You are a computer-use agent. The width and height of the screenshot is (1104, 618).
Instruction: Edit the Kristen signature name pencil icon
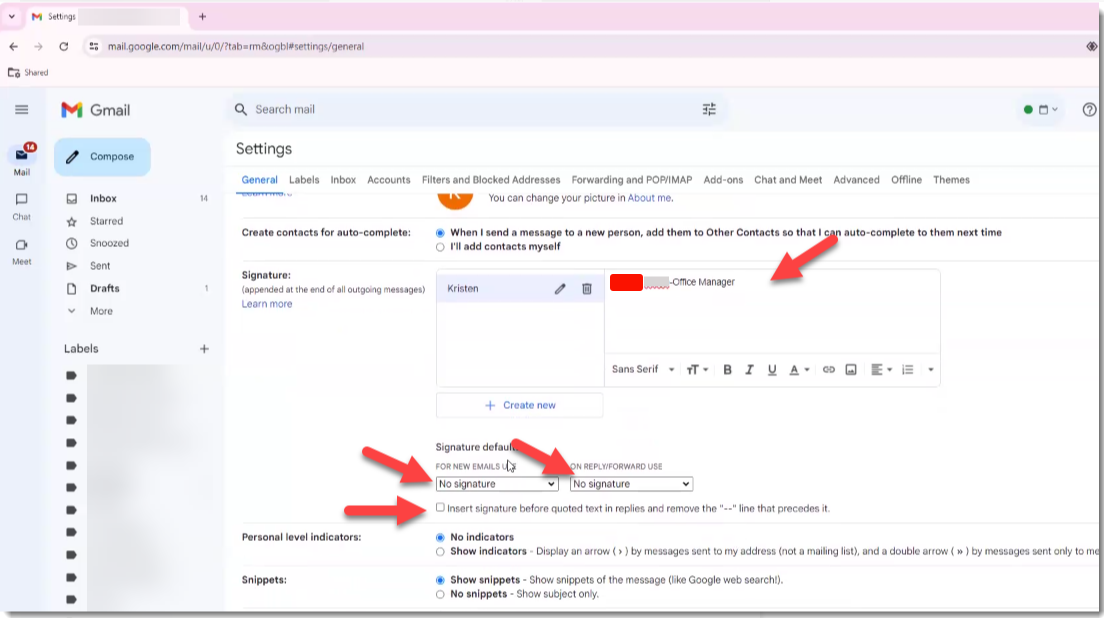tap(560, 289)
